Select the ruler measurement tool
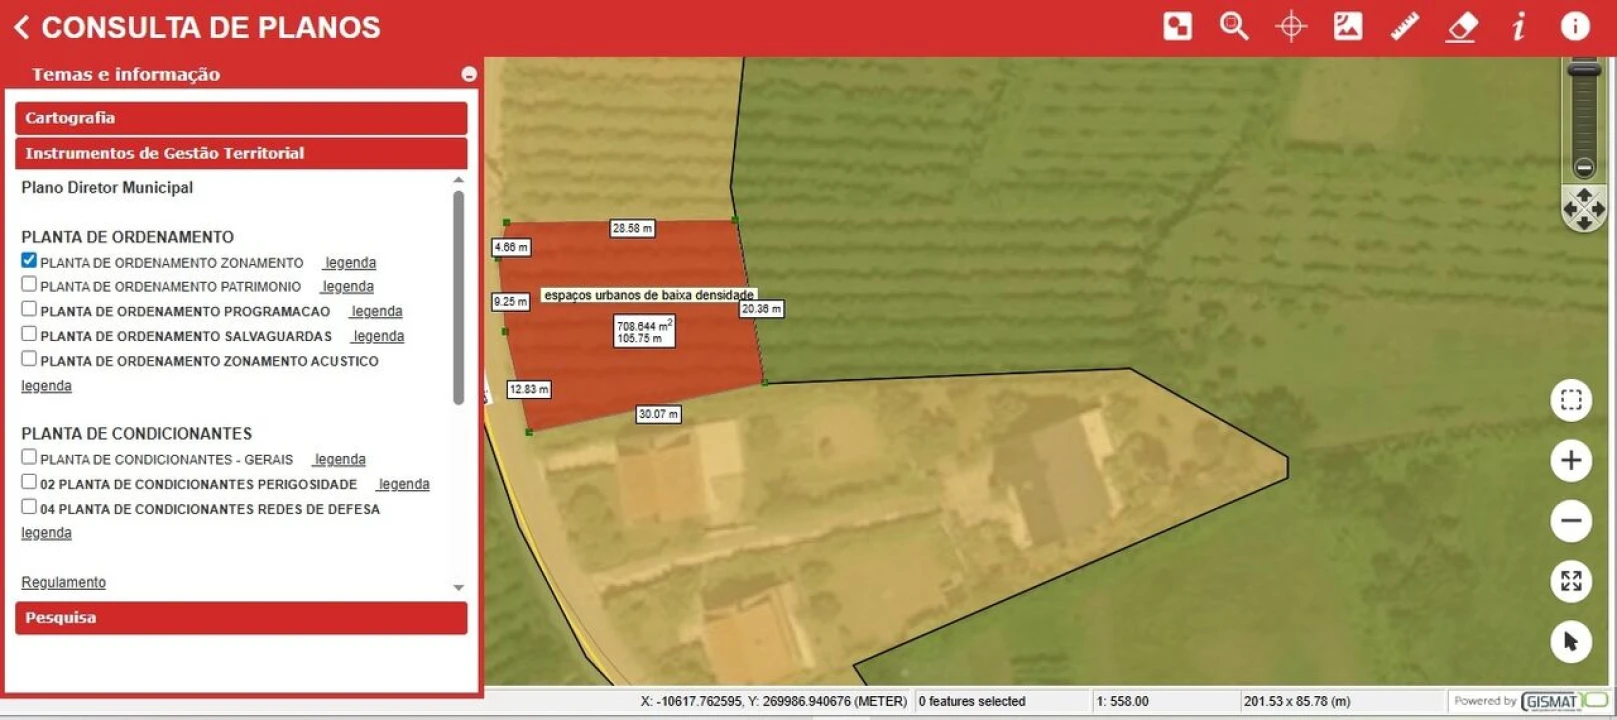 coord(1404,26)
